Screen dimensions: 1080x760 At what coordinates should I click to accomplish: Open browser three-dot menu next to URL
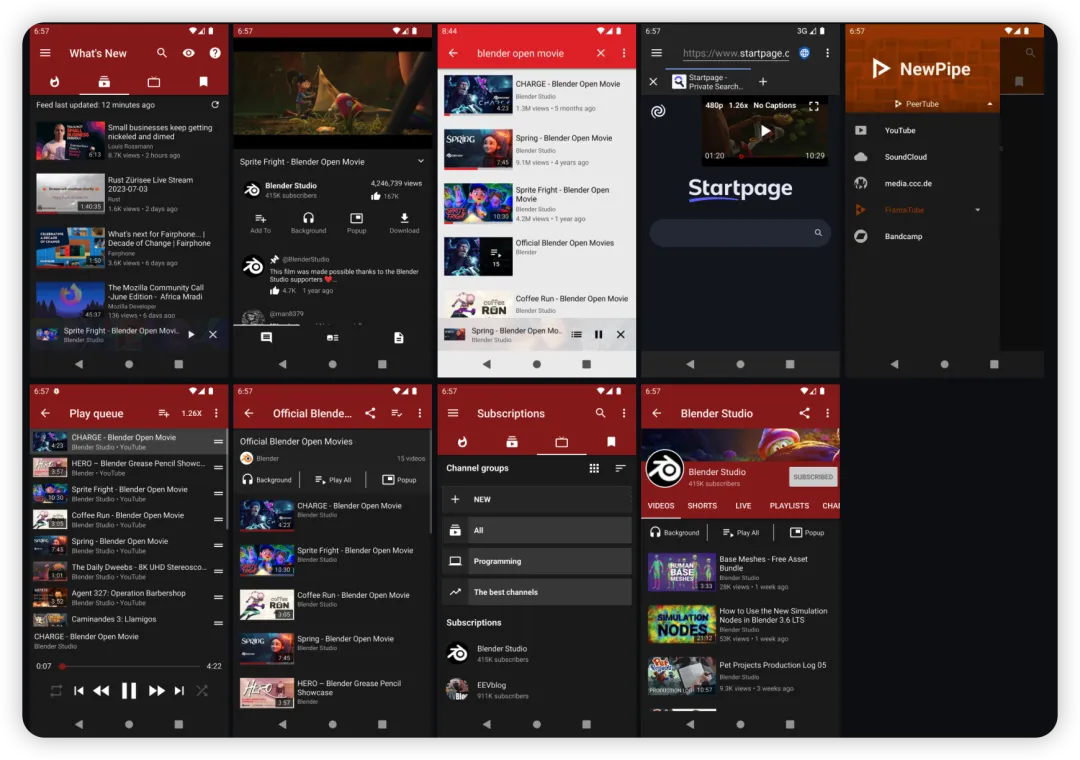(x=827, y=53)
